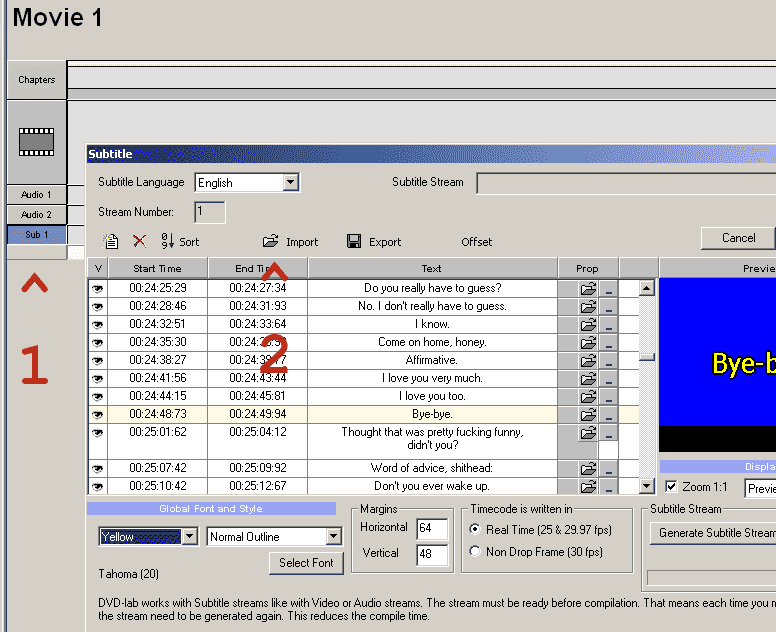This screenshot has width=776, height=632.
Task: Select Real Time (25 & 29.97 fps) timecode
Action: tap(475, 529)
